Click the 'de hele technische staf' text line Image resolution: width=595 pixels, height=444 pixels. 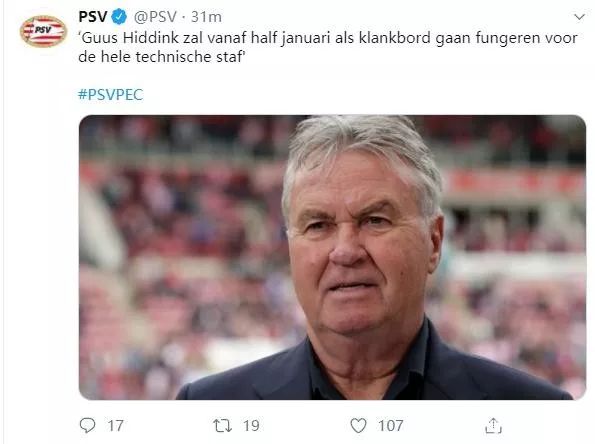click(x=162, y=57)
